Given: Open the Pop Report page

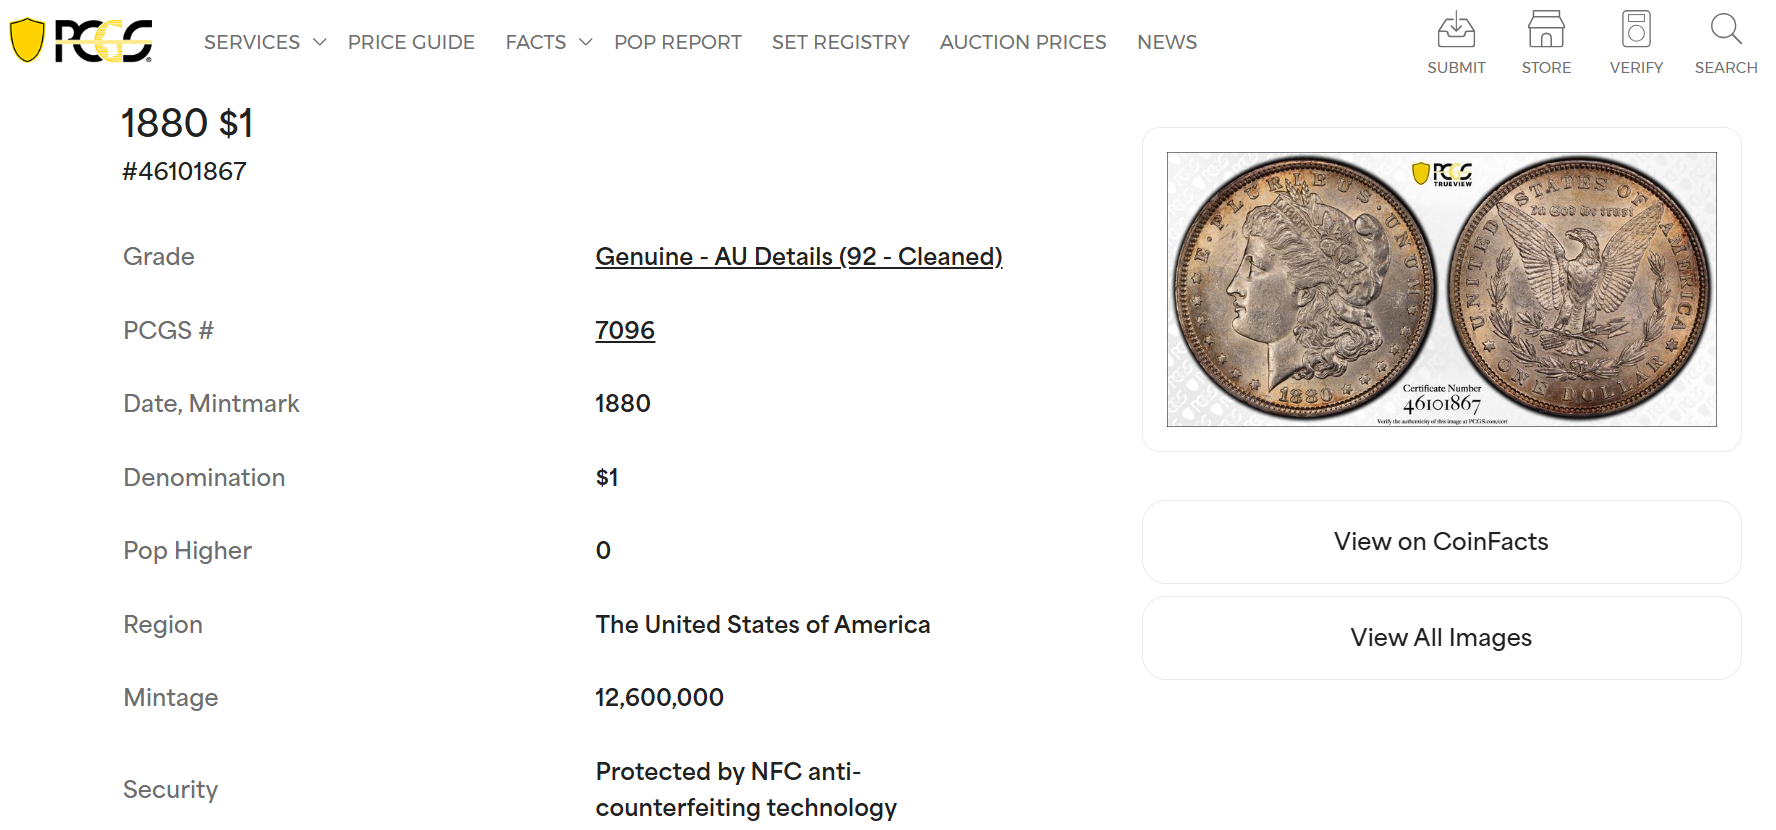Looking at the screenshot, I should 678,42.
